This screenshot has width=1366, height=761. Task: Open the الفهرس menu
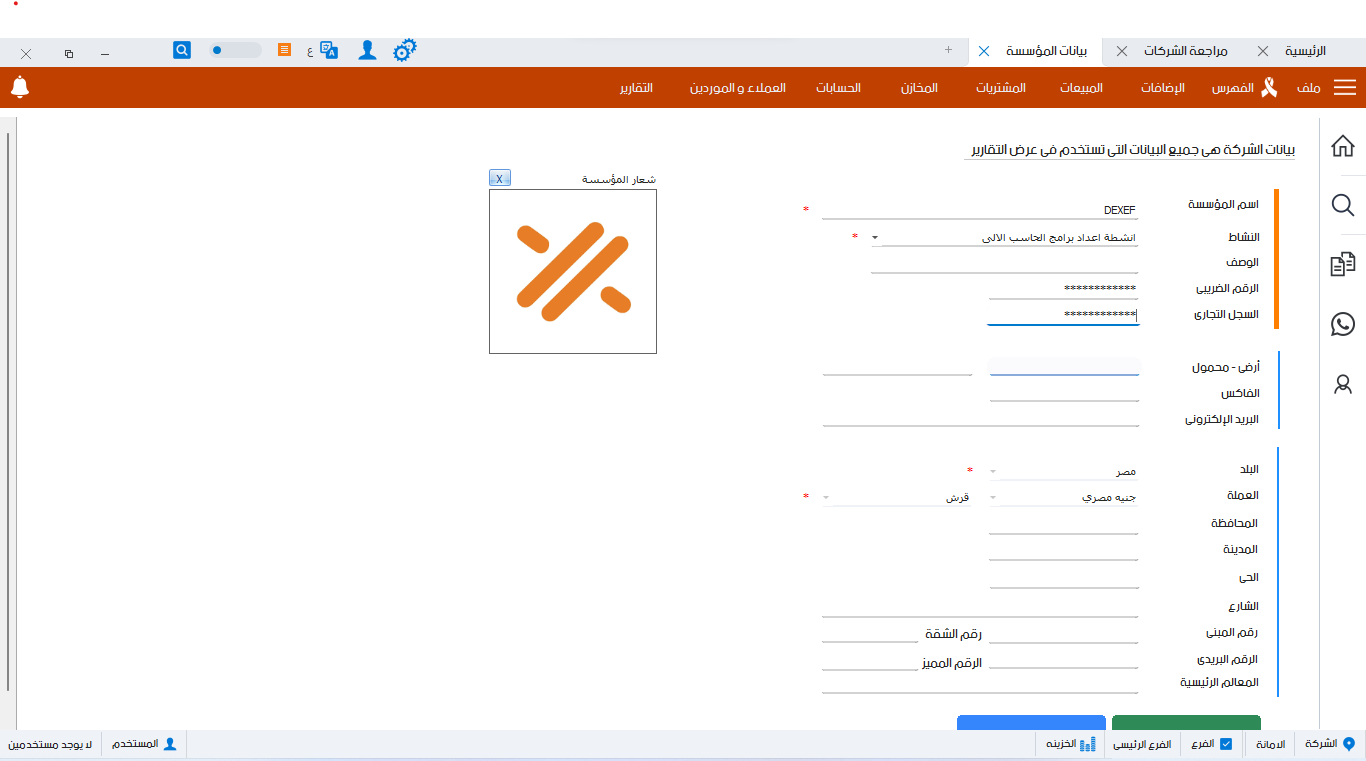point(1234,88)
